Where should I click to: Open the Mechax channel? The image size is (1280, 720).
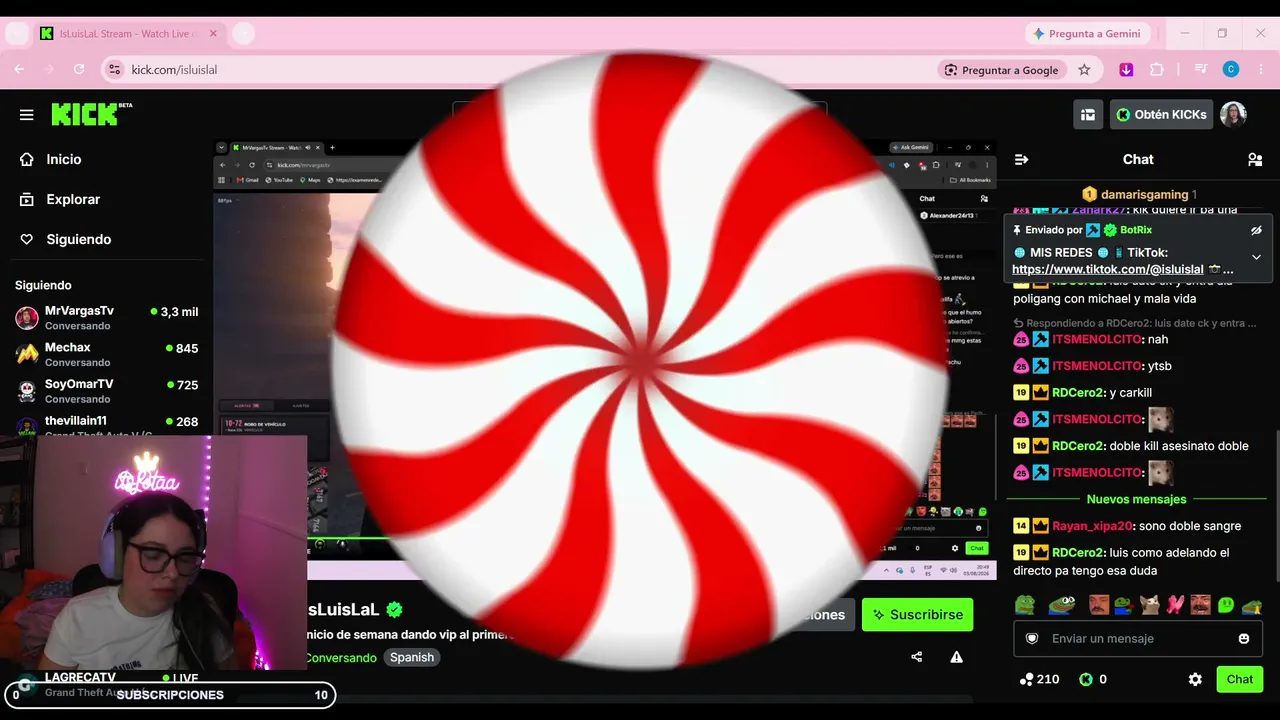(106, 354)
